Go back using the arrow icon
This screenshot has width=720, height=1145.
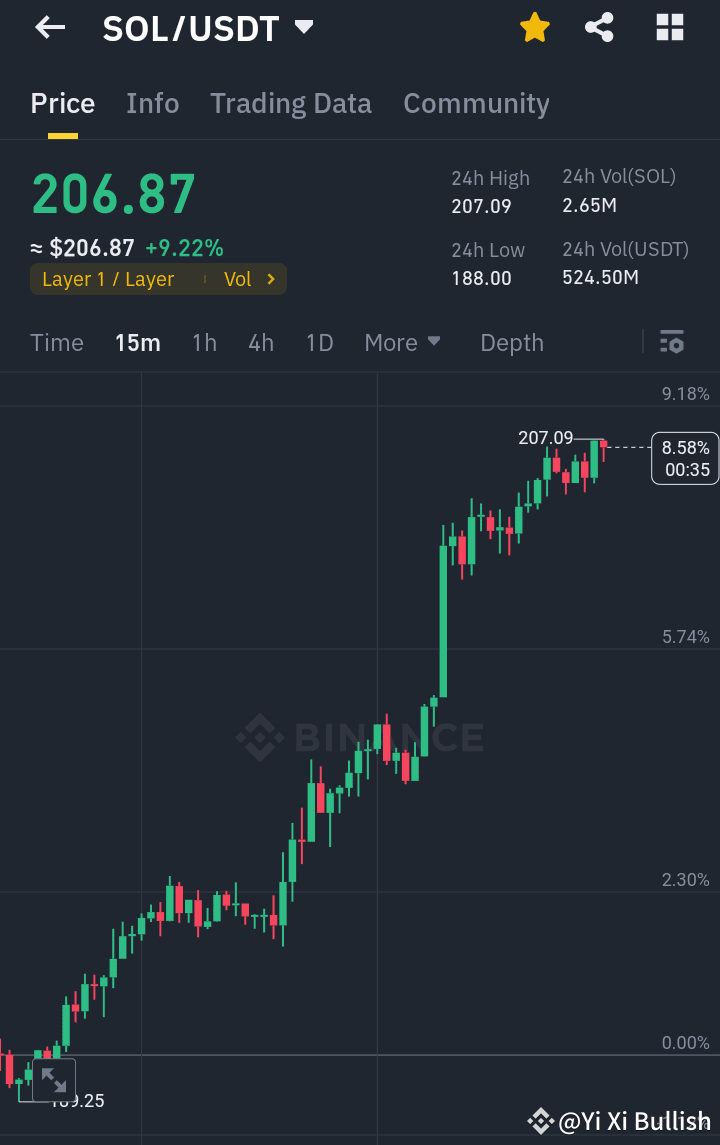48,27
